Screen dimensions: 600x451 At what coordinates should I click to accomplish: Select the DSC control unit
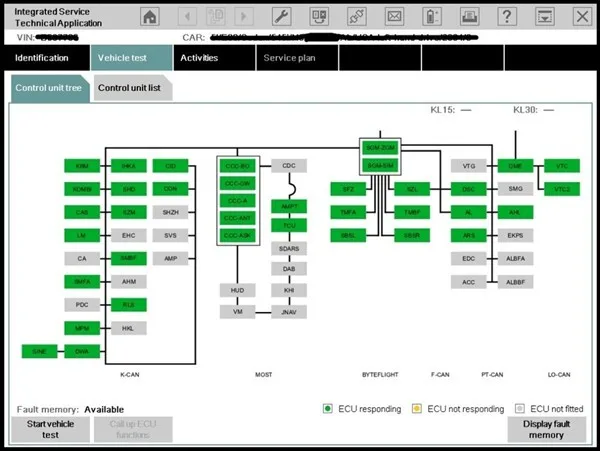[x=469, y=189]
